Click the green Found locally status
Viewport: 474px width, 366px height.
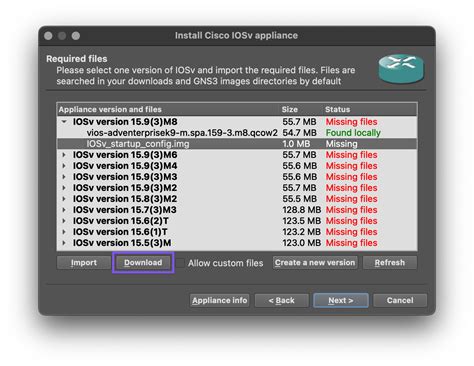[353, 133]
